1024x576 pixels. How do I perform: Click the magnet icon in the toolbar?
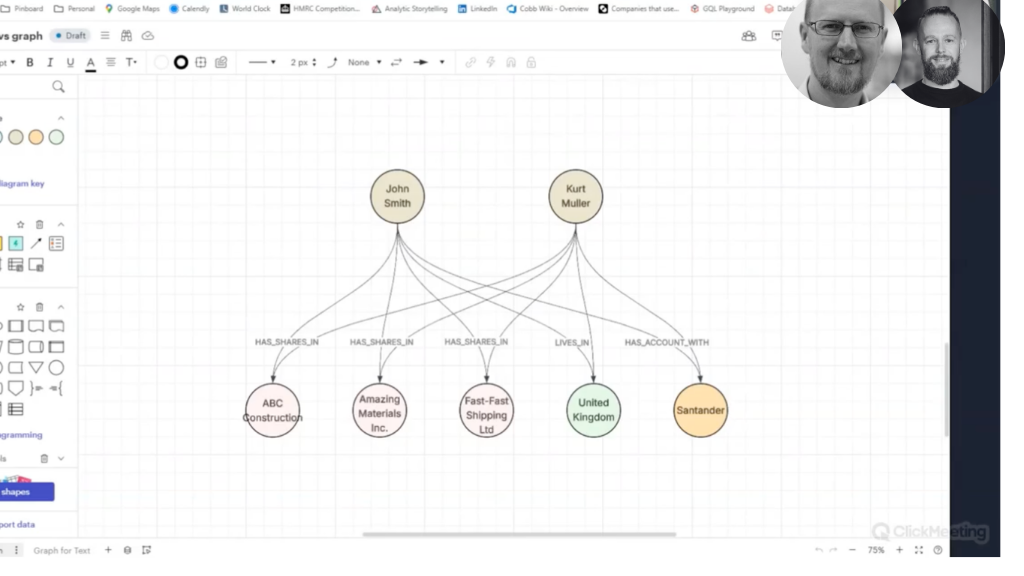point(511,62)
